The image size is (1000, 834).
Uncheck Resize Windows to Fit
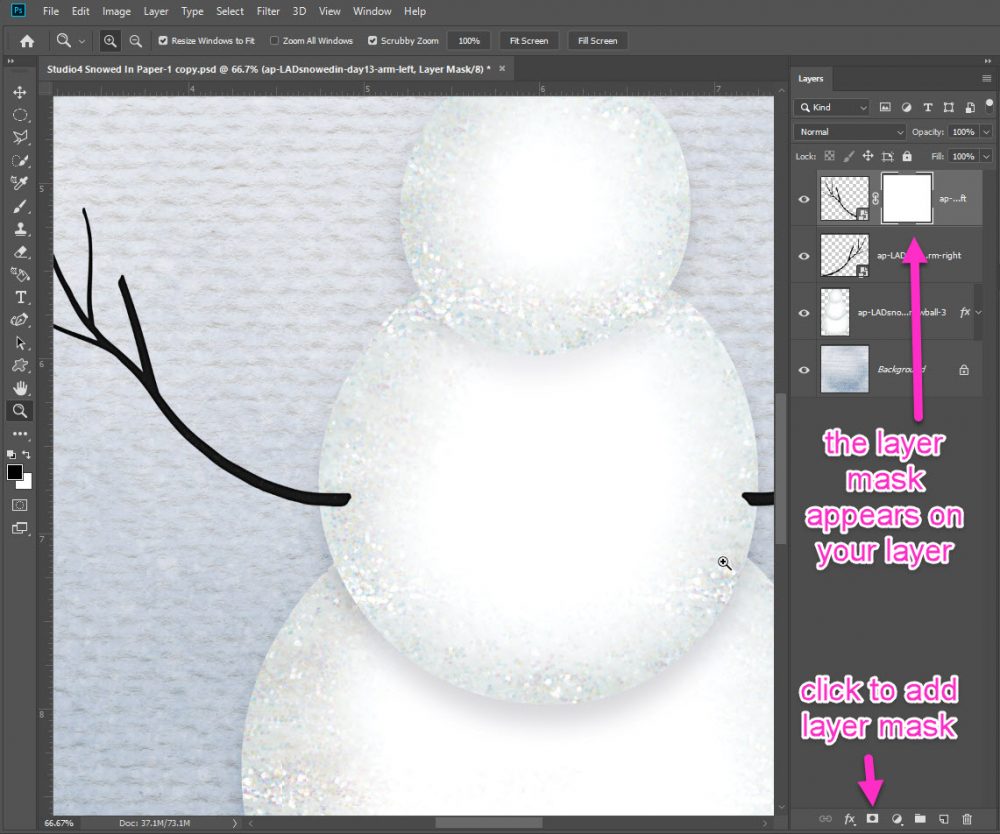coord(164,41)
